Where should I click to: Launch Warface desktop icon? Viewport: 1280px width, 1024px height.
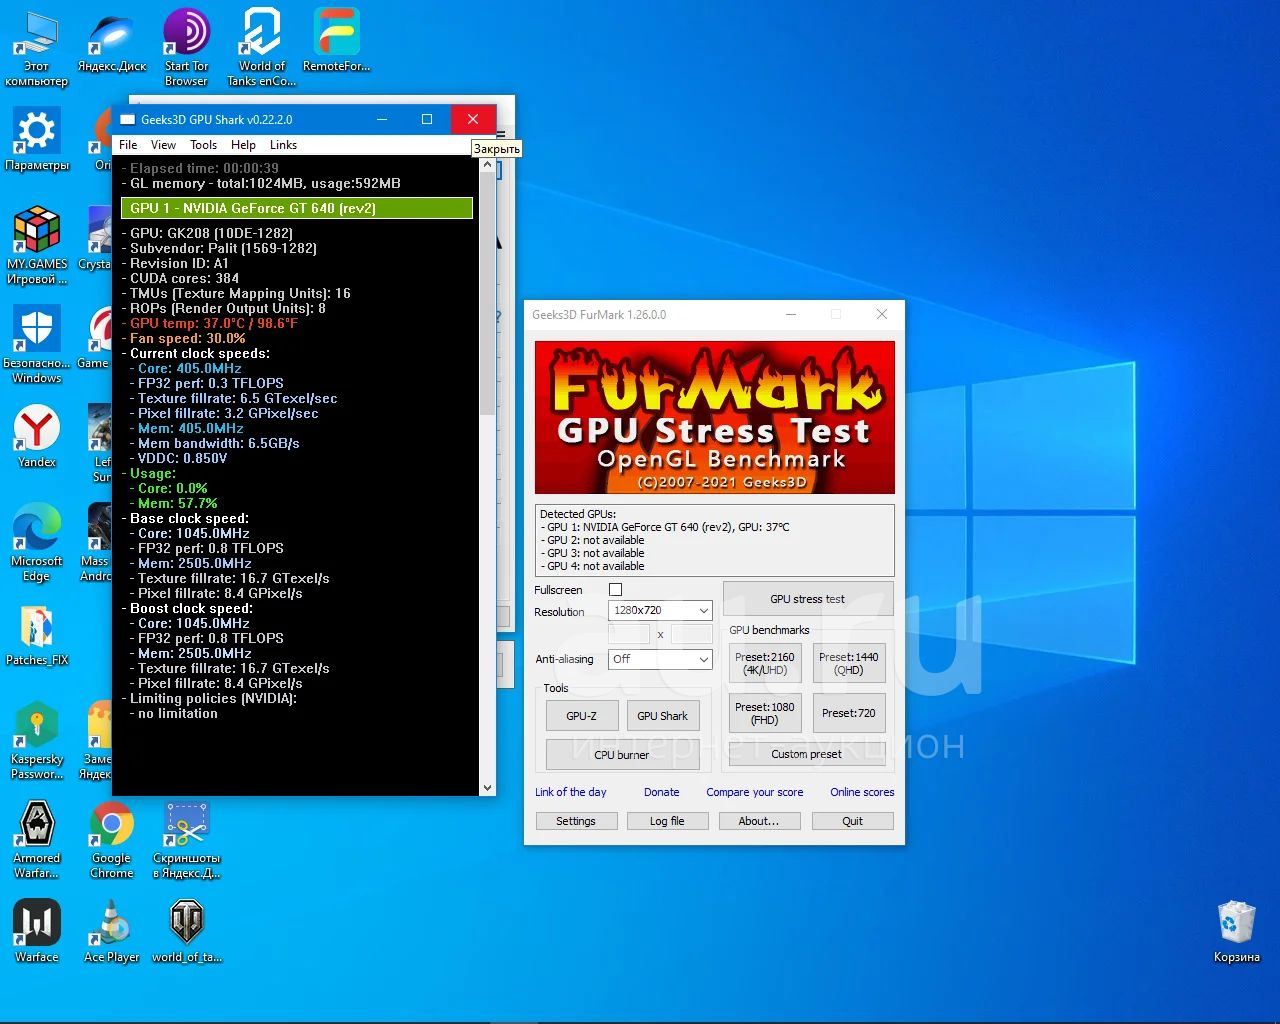tap(37, 932)
